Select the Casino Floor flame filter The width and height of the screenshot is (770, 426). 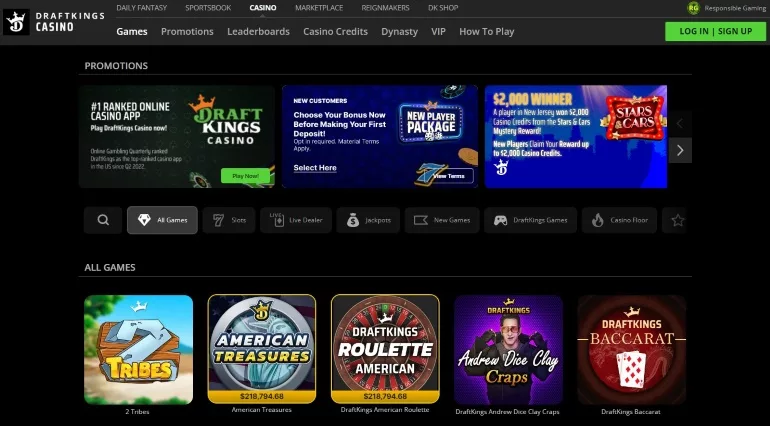click(x=619, y=220)
